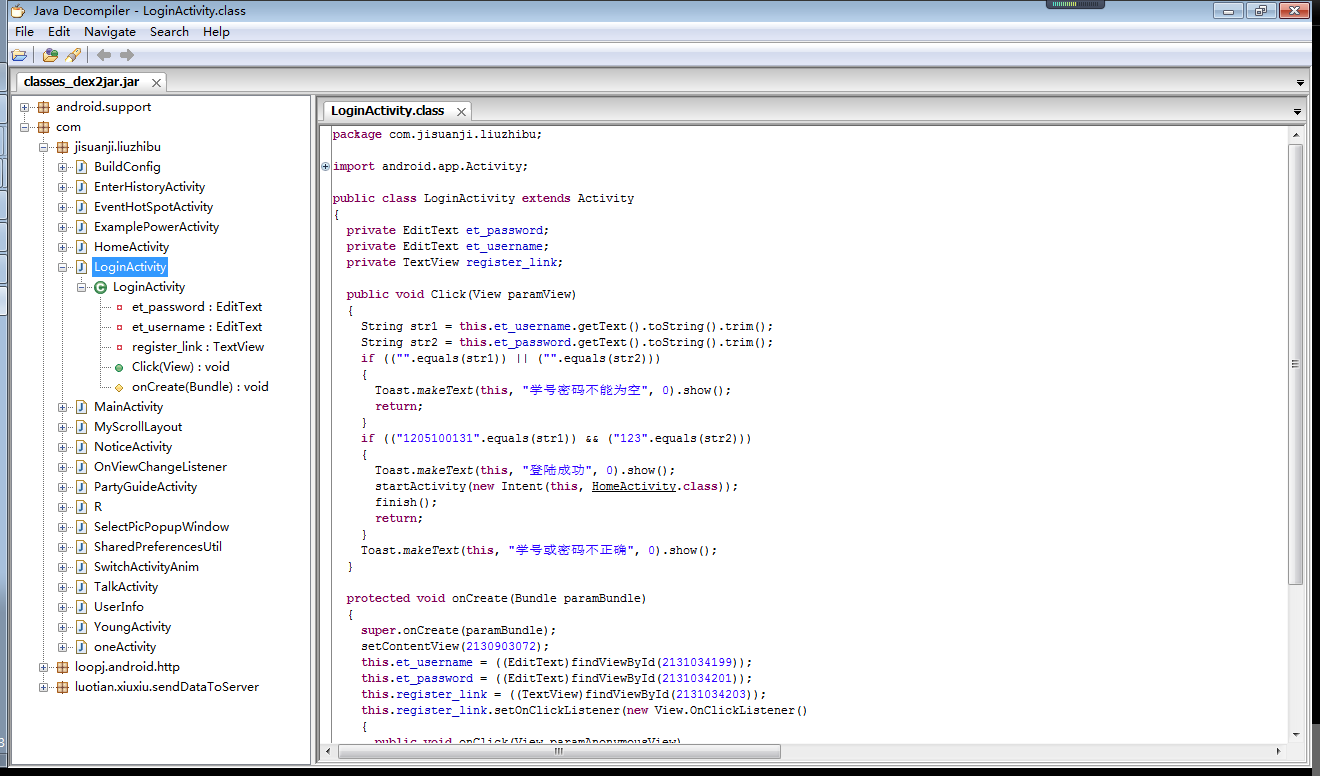Select TalkActivity in the tree
The width and height of the screenshot is (1320, 776).
pos(126,587)
